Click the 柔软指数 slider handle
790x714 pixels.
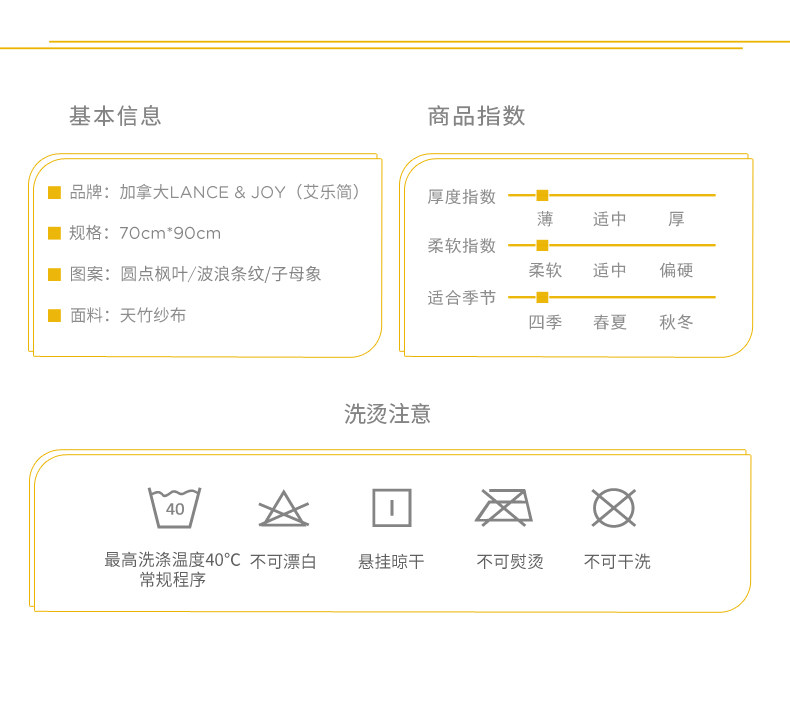pos(542,245)
